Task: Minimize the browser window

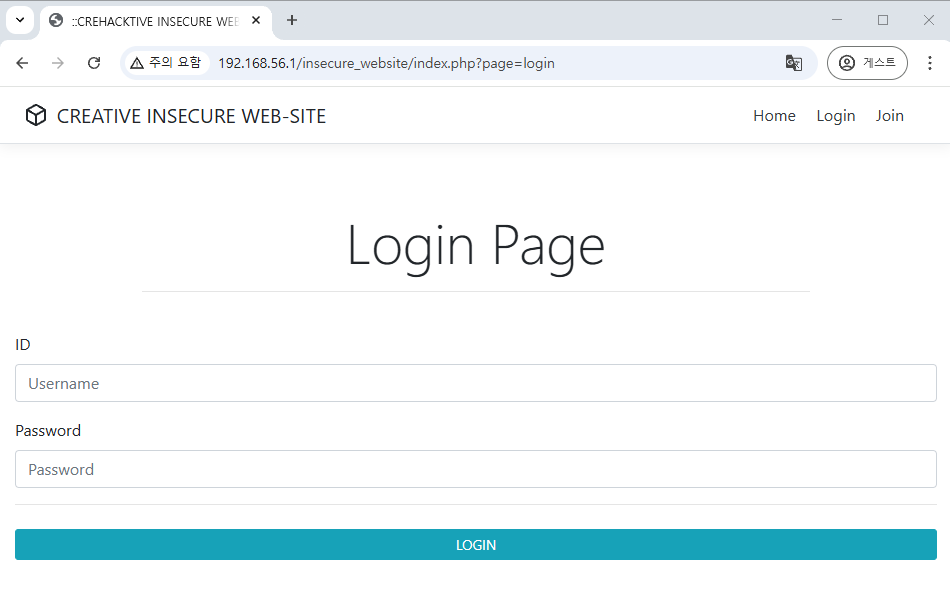Action: coord(837,20)
